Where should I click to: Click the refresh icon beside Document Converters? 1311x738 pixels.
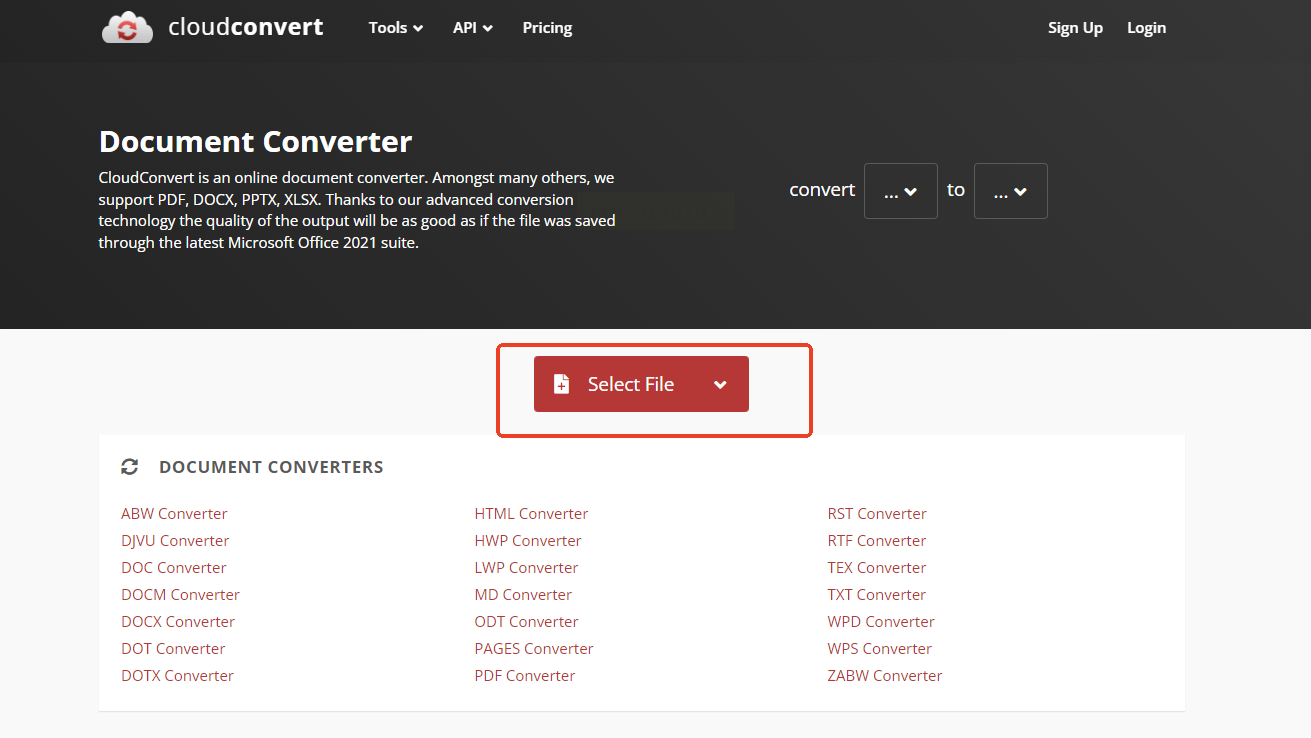coord(129,467)
